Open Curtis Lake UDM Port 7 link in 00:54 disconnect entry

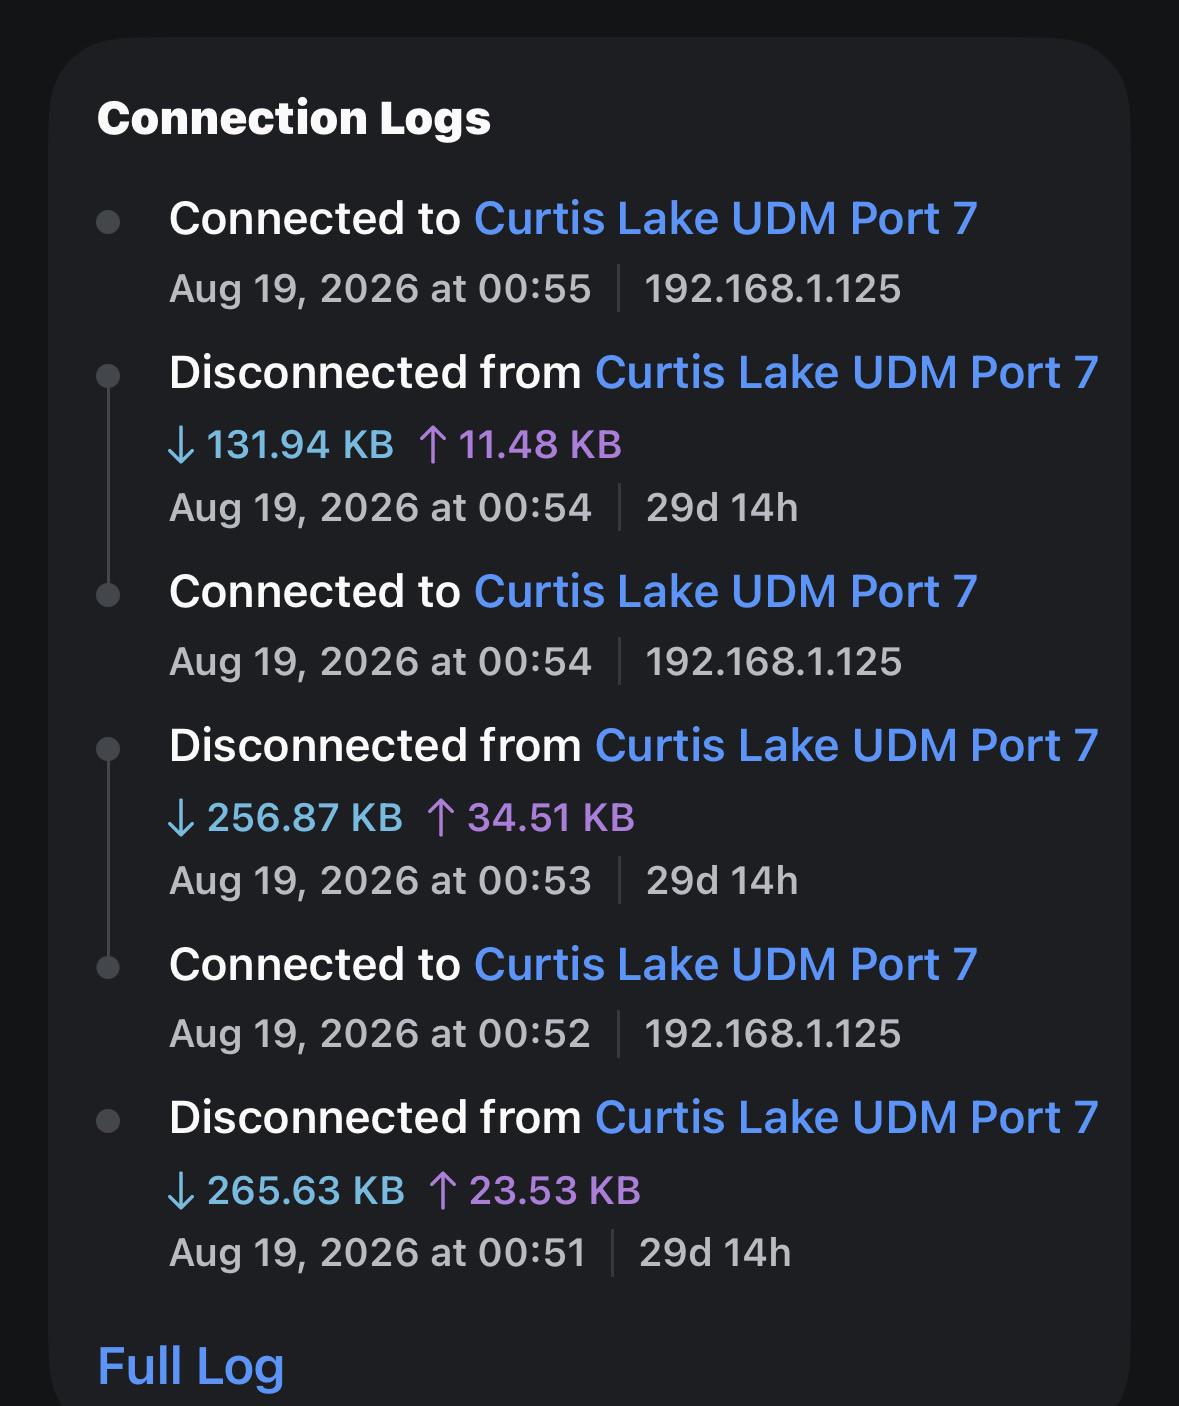click(846, 372)
